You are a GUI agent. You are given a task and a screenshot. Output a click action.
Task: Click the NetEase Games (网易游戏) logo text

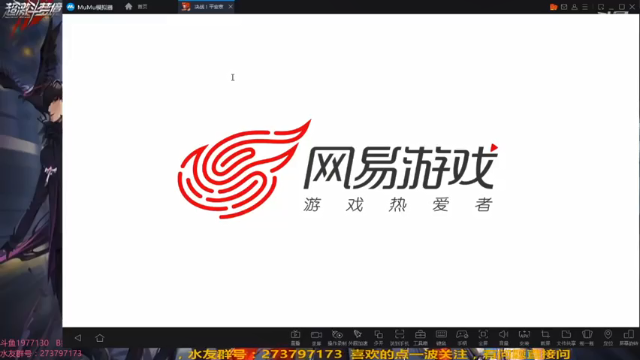[x=401, y=167]
